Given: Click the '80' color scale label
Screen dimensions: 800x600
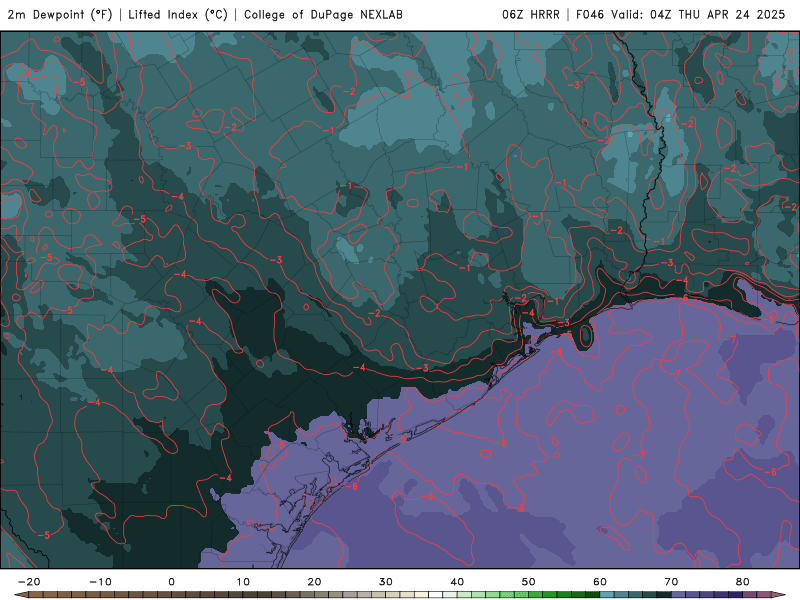Looking at the screenshot, I should tap(743, 582).
